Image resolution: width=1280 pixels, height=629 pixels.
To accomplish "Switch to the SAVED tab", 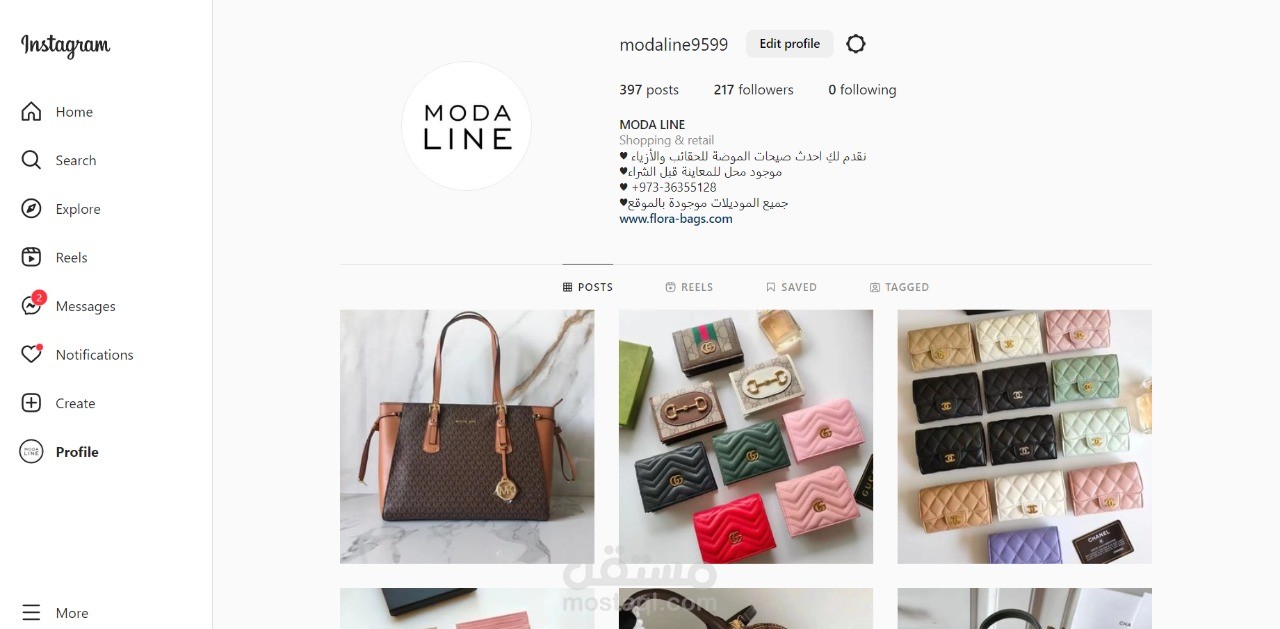I will 791,287.
